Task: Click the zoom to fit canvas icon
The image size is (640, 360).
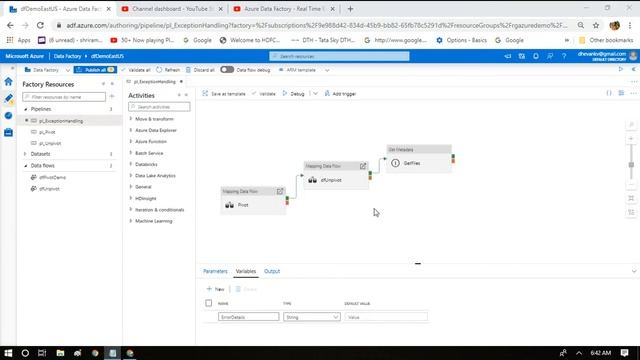Action: pyautogui.click(x=631, y=198)
